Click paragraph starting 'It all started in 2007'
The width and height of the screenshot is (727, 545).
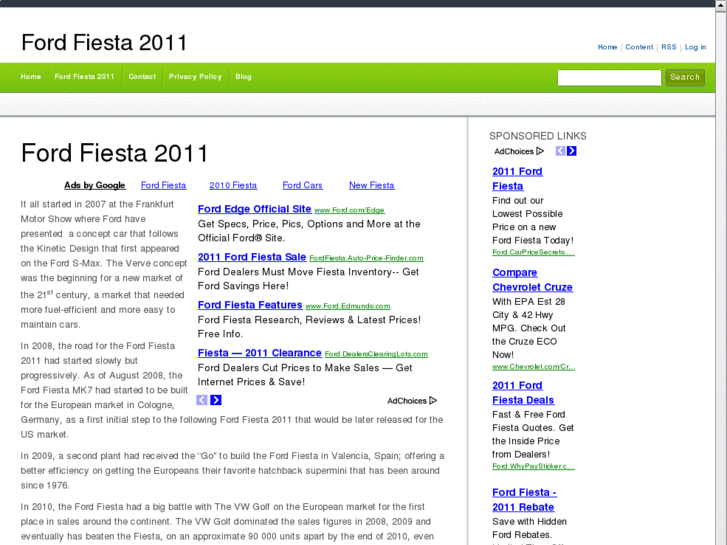tap(104, 264)
